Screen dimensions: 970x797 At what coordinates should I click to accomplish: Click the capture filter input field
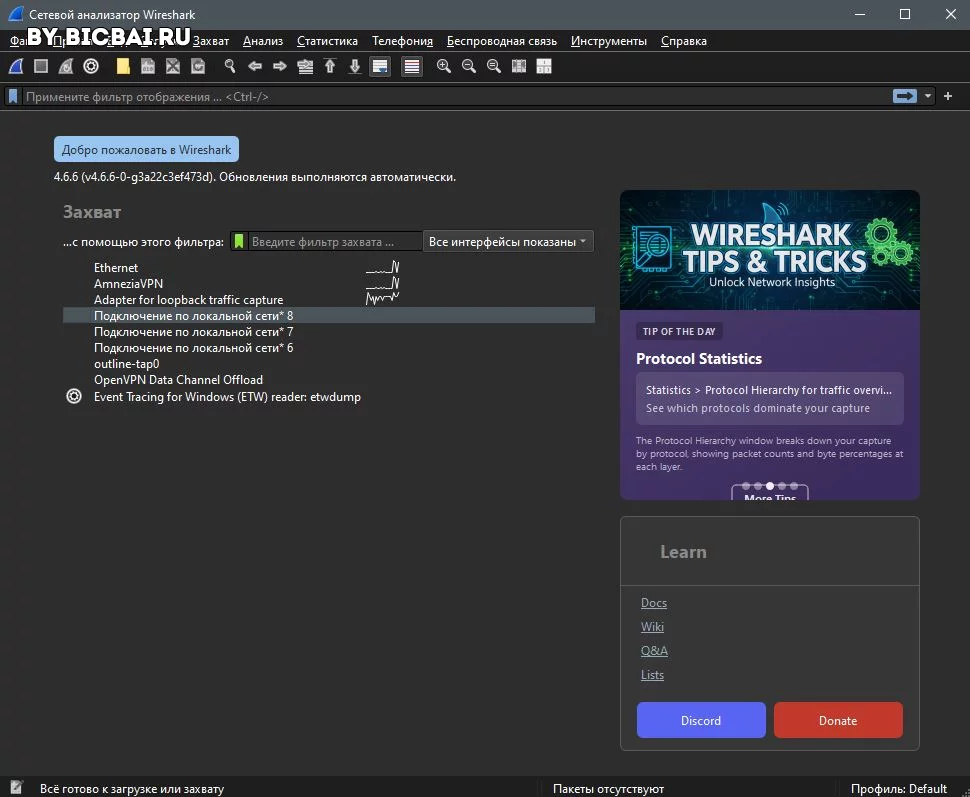(x=335, y=241)
